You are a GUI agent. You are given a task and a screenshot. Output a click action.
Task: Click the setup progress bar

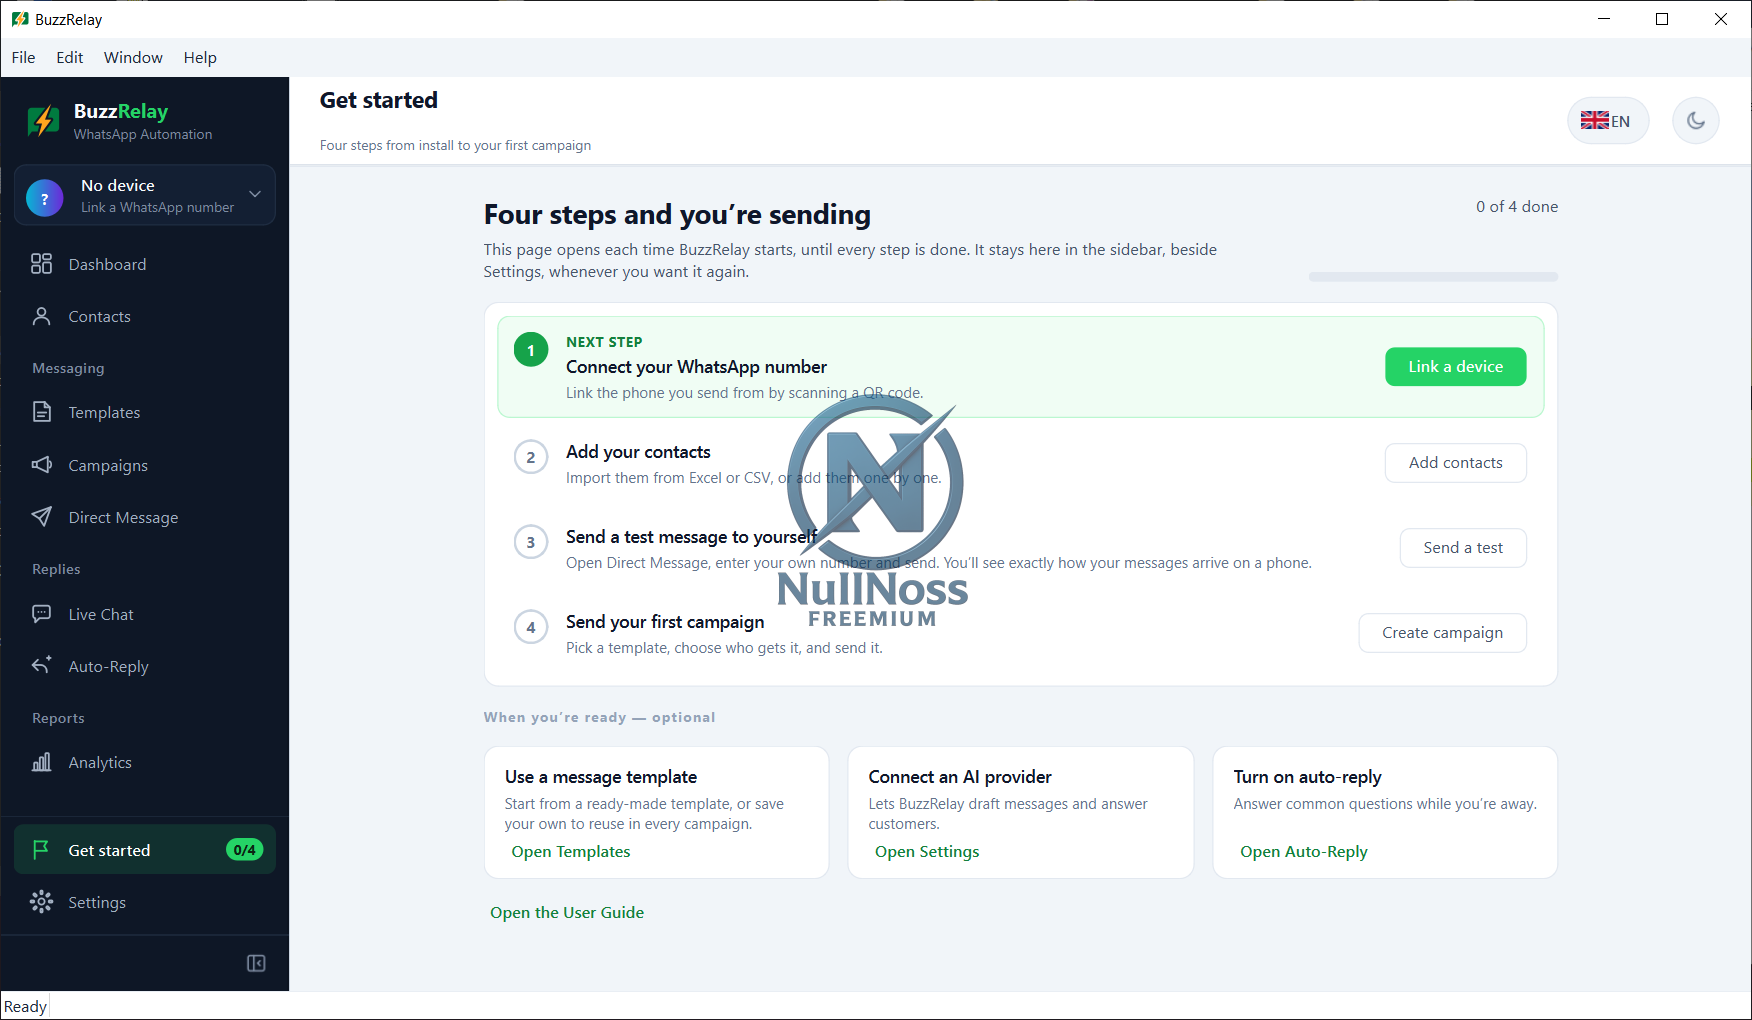pyautogui.click(x=1433, y=277)
